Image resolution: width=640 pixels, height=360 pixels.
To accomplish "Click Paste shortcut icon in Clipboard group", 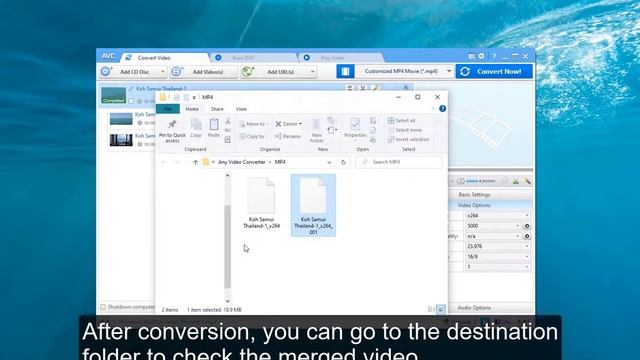I will click(x=228, y=140).
